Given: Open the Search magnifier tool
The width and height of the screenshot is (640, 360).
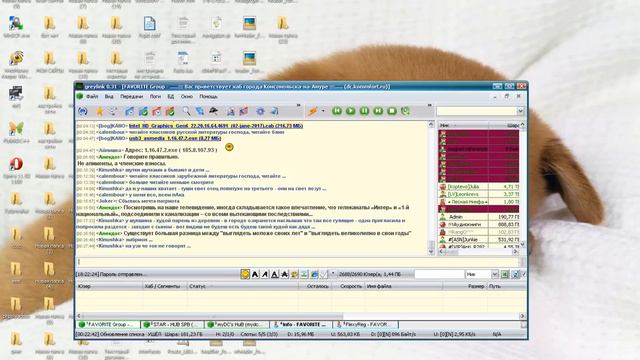Looking at the screenshot, I should [x=186, y=111].
